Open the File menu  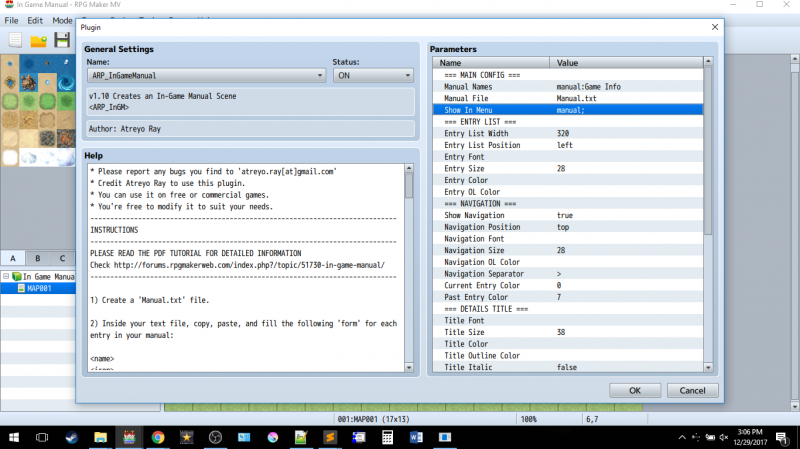tap(11, 20)
